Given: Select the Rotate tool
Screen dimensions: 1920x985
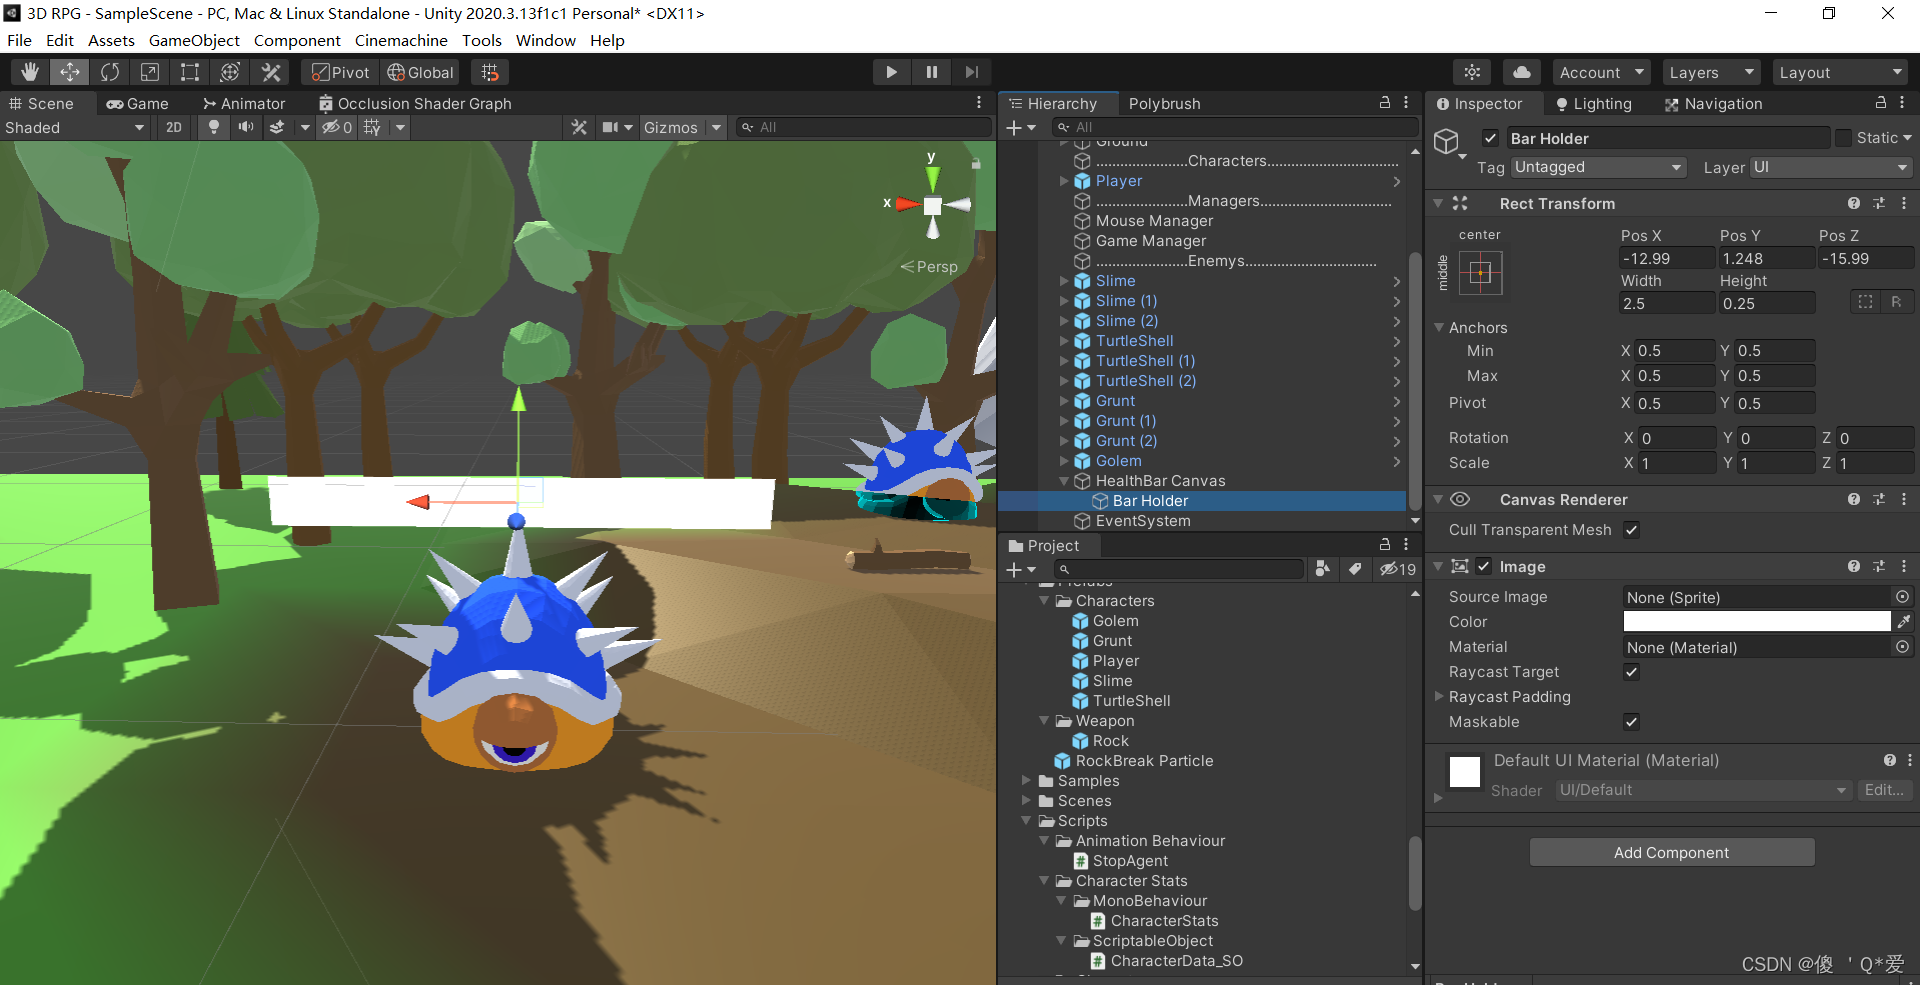Looking at the screenshot, I should [x=110, y=71].
